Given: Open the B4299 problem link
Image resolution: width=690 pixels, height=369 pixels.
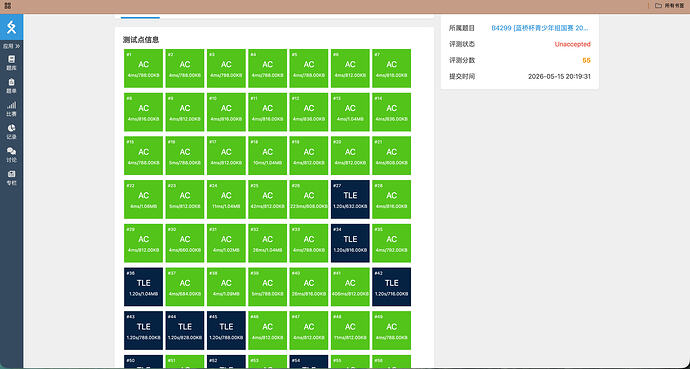Looking at the screenshot, I should [540, 28].
